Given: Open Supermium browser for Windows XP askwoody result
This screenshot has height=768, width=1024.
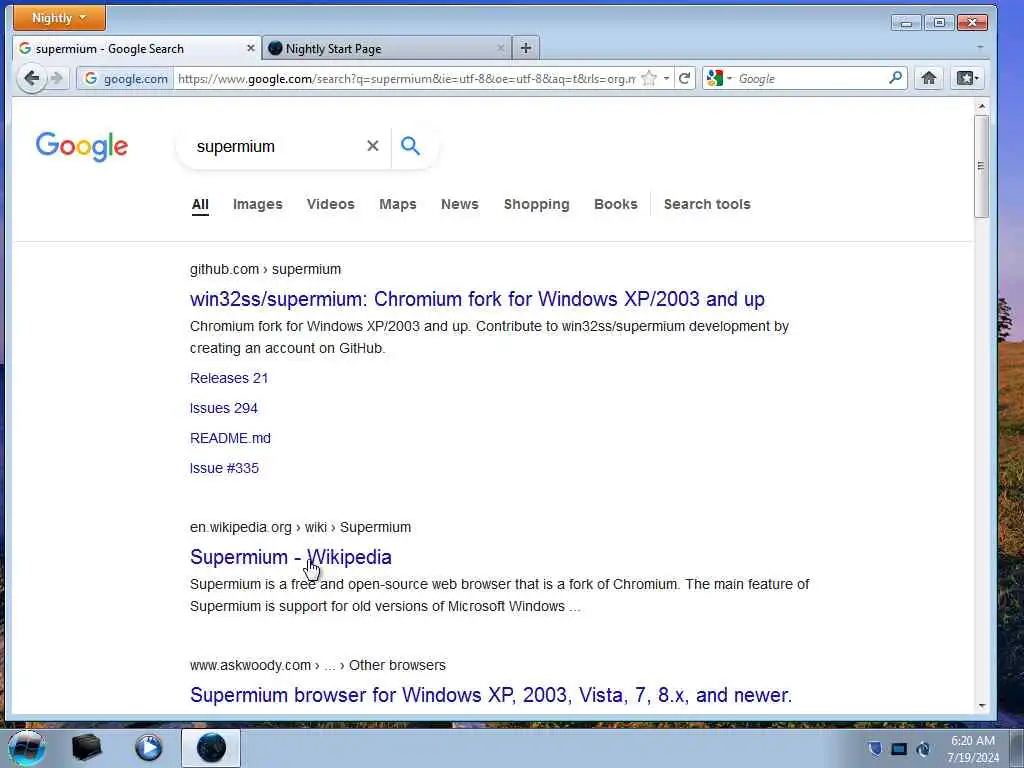Looking at the screenshot, I should coord(490,695).
